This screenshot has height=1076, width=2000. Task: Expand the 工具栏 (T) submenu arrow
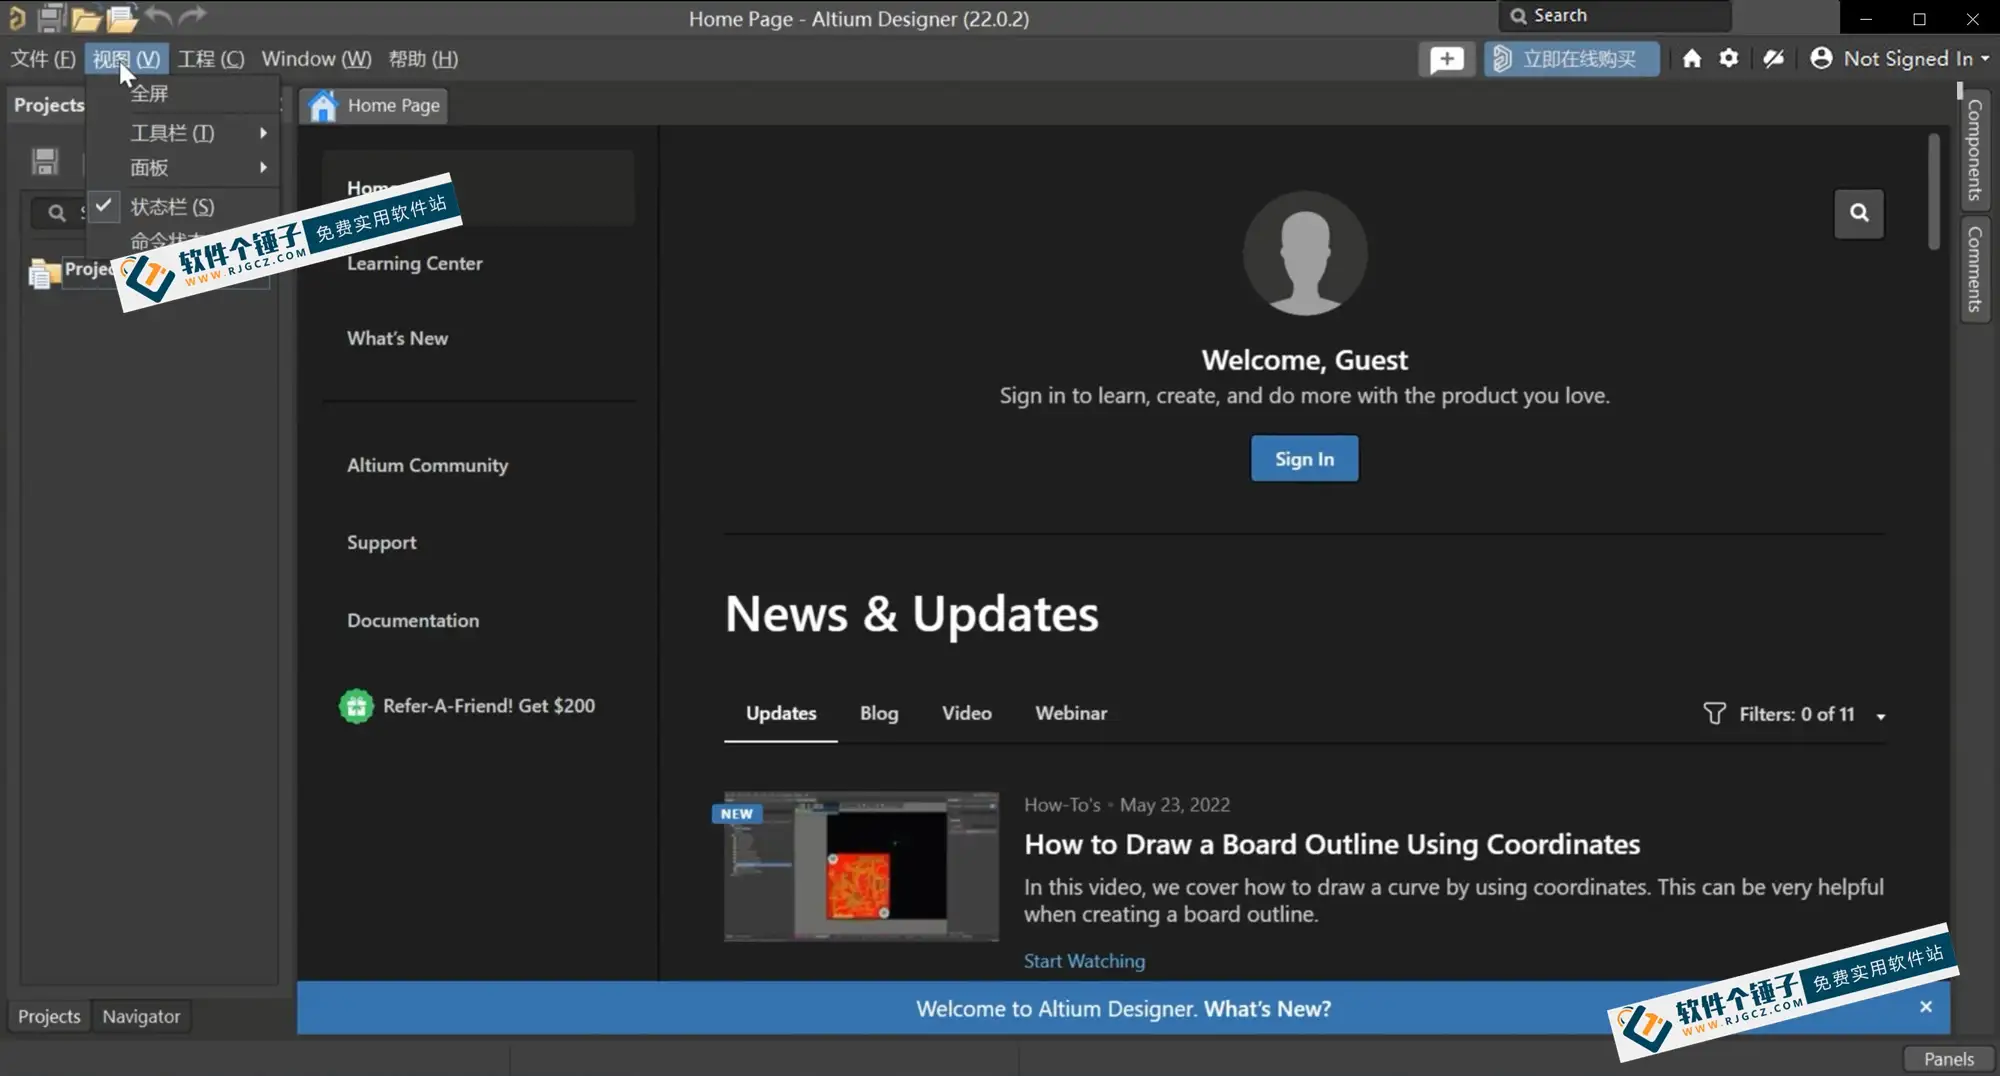pos(263,132)
